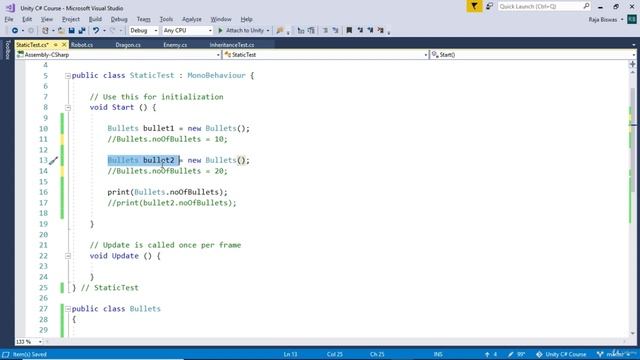The height and width of the screenshot is (360, 640).
Task: Open the View menu
Action: (x=47, y=19)
